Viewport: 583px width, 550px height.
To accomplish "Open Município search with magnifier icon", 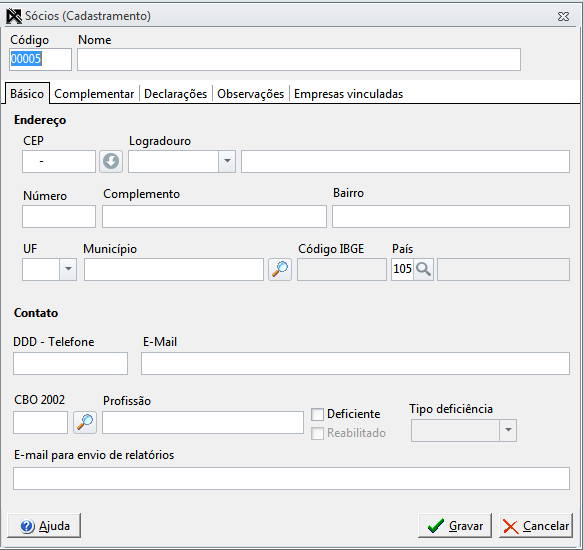I will click(280, 270).
